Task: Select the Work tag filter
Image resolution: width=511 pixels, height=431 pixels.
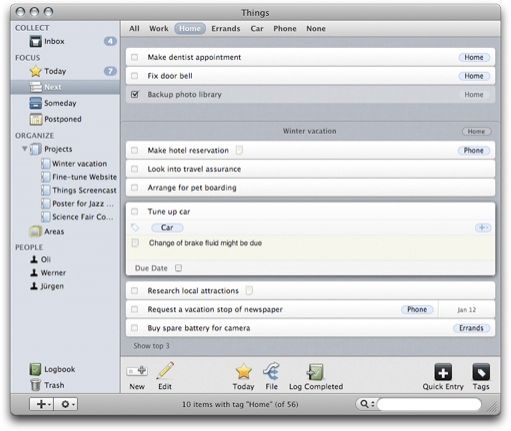Action: click(x=159, y=29)
